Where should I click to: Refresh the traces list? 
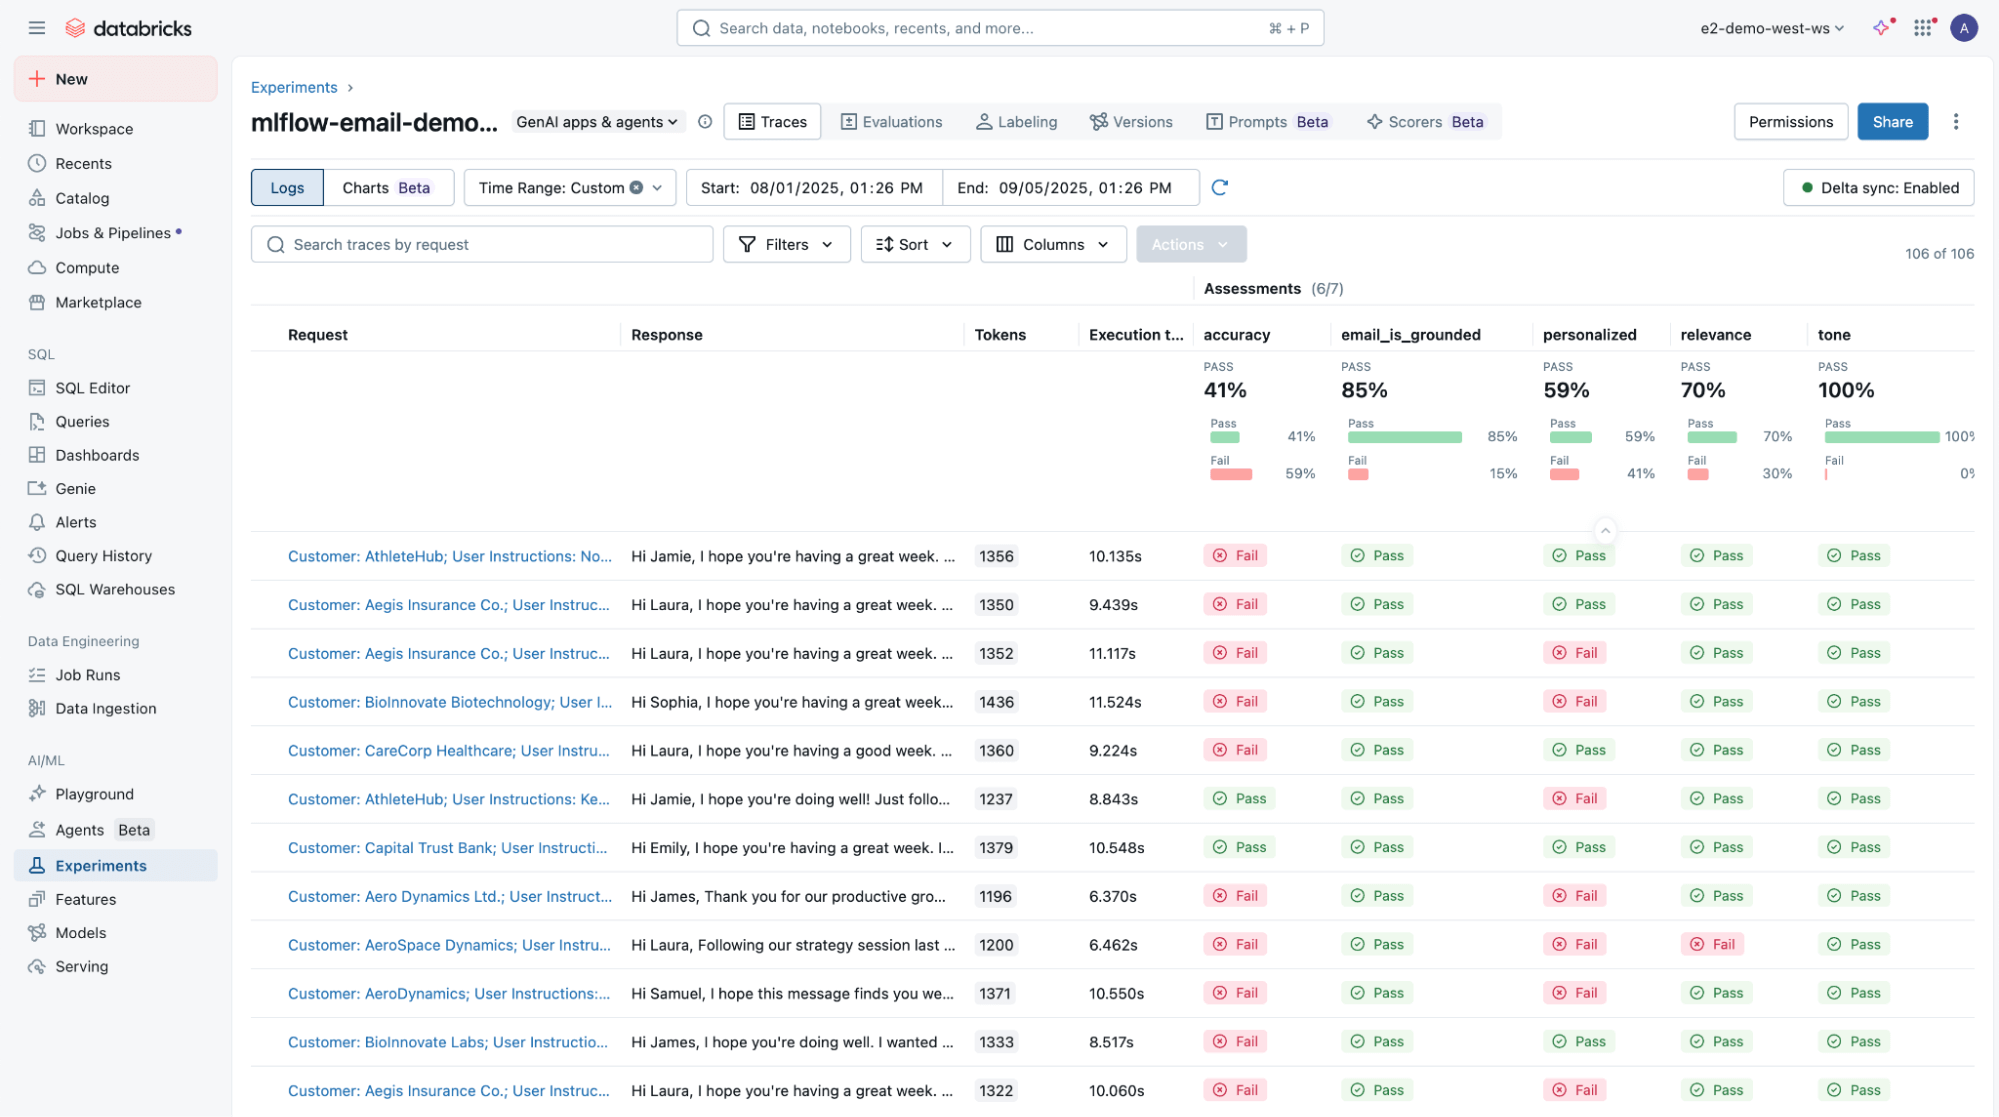[1219, 187]
